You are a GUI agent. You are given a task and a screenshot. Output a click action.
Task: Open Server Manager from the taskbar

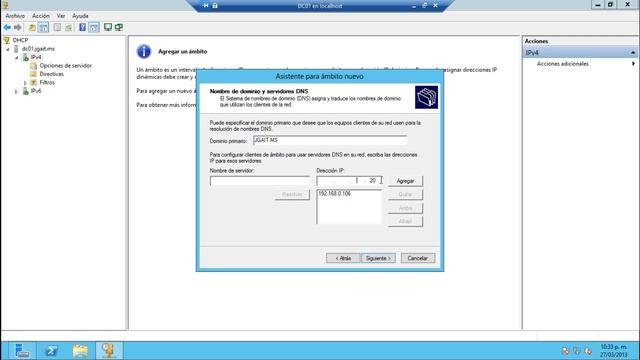coord(22,351)
